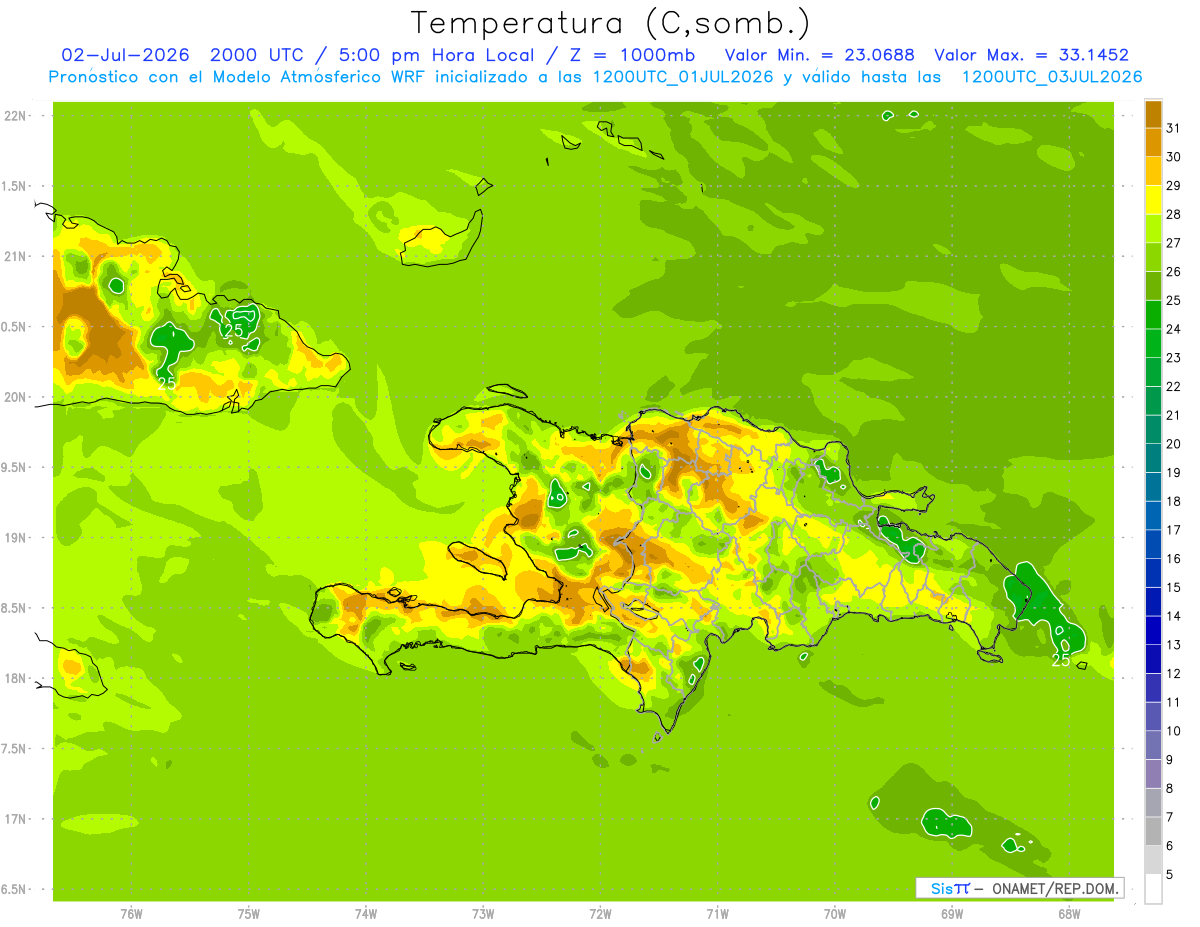Click the dark green swatch between 24 and 25
Screen dimensions: 1200x927
click(1153, 315)
